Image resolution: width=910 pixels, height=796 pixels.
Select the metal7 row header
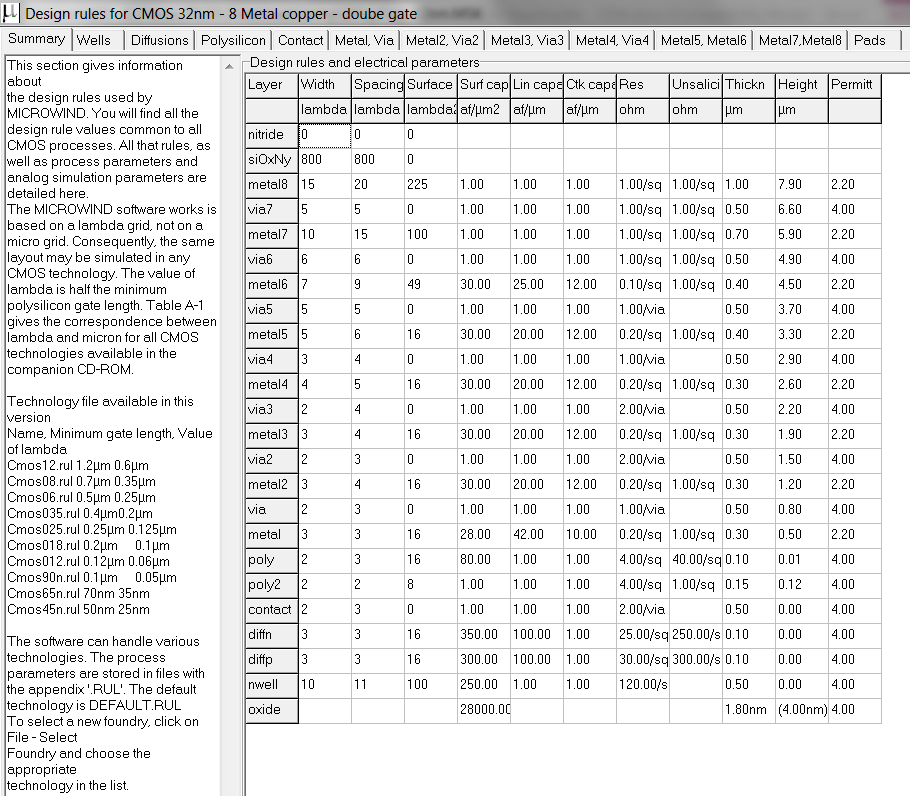(272, 234)
